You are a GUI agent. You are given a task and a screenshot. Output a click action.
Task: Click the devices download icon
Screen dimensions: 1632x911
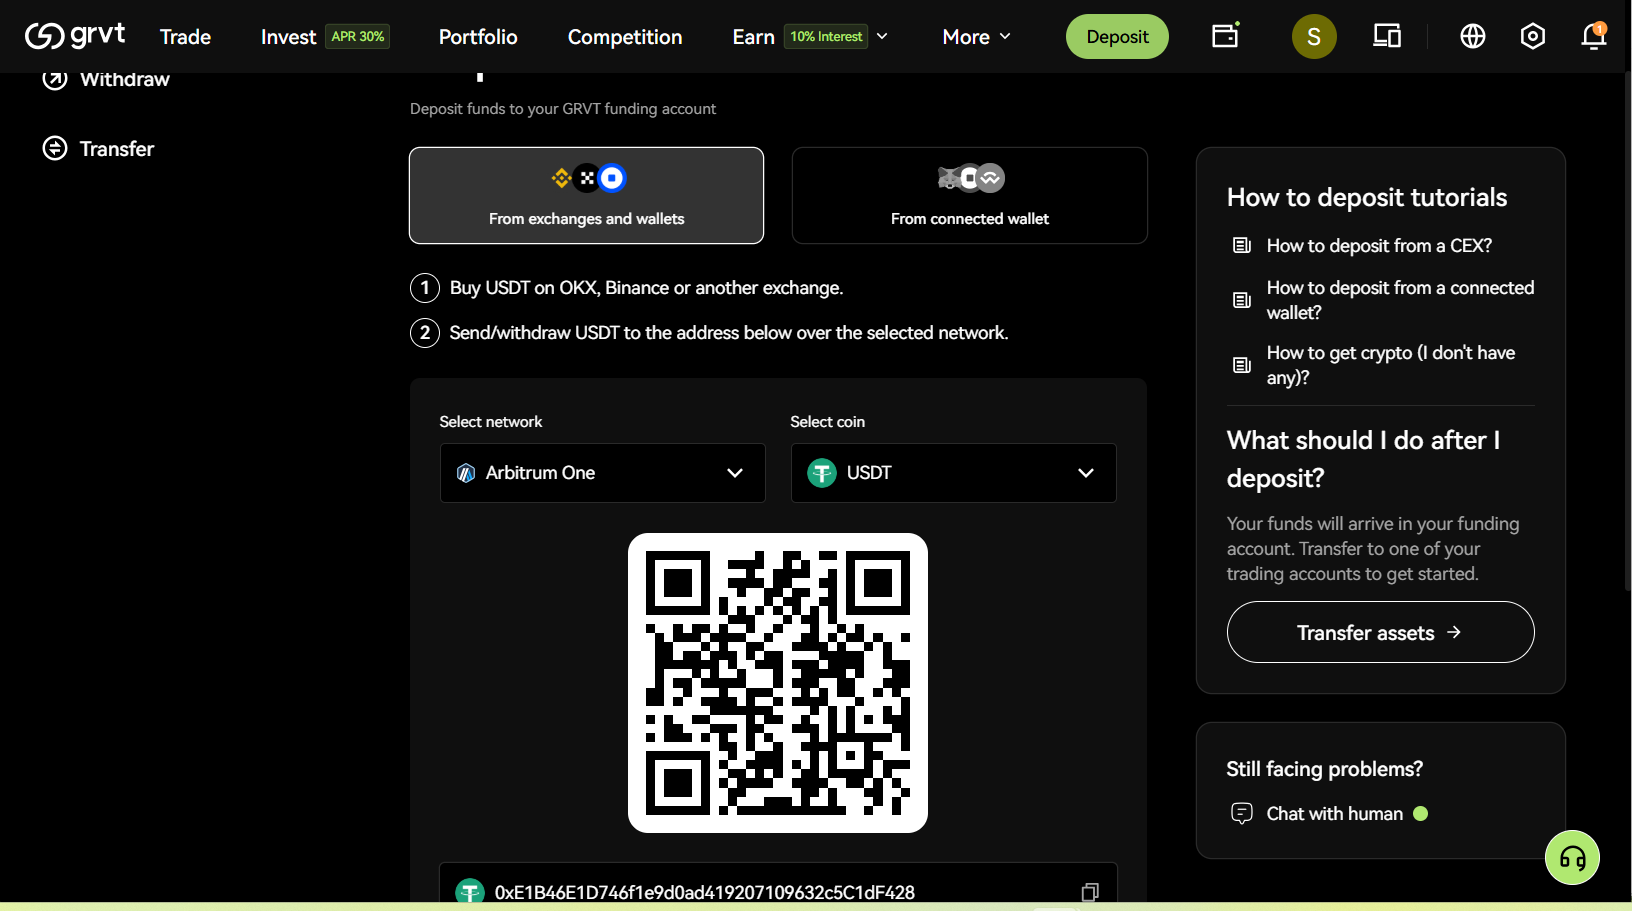point(1387,37)
